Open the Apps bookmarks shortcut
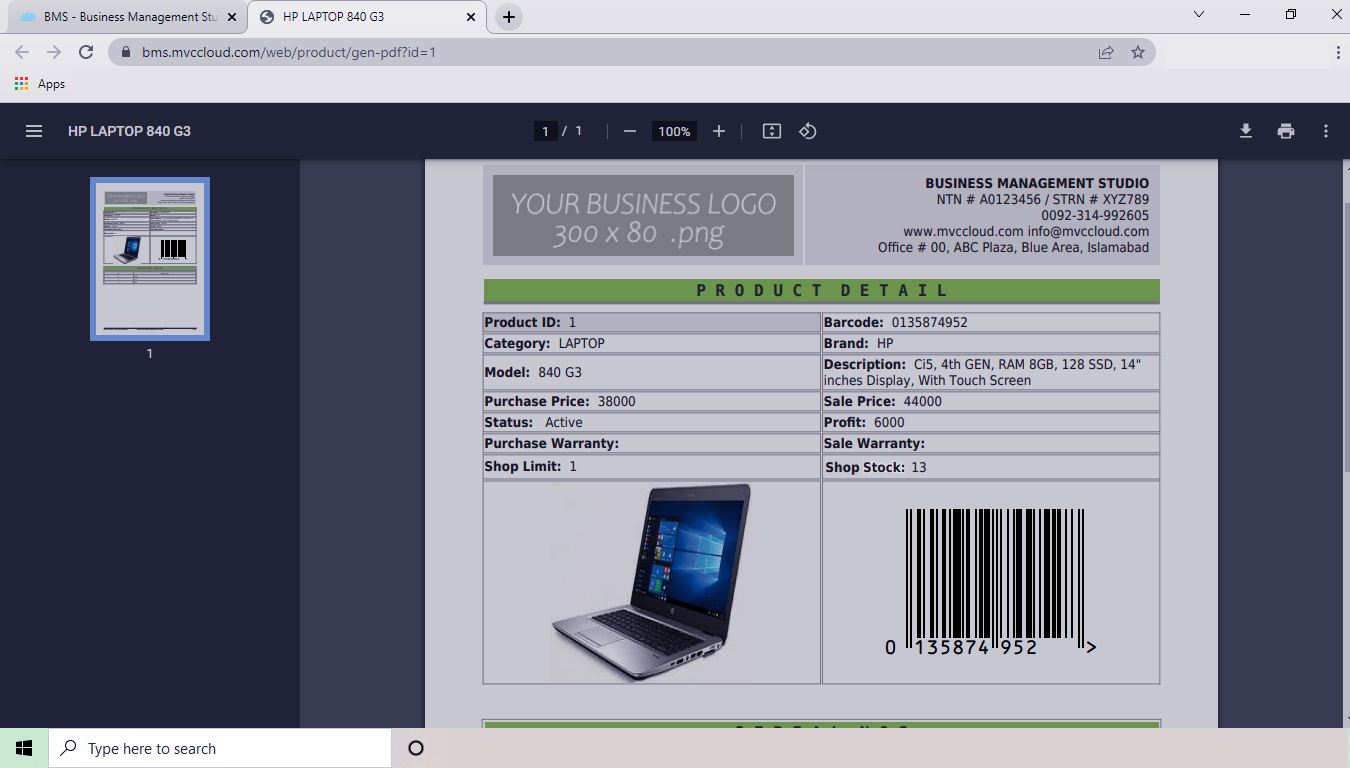Image resolution: width=1350 pixels, height=768 pixels. click(x=40, y=84)
